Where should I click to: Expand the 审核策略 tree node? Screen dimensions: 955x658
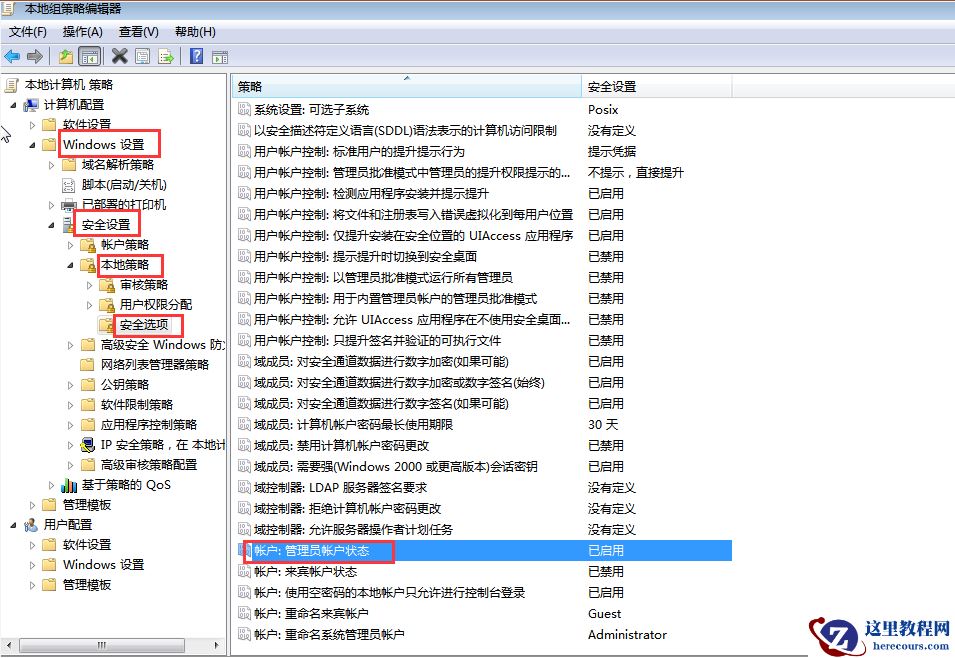[x=89, y=284]
